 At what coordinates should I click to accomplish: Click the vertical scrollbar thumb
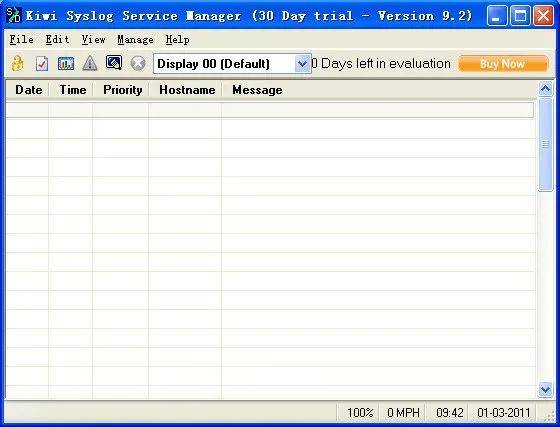(545, 145)
